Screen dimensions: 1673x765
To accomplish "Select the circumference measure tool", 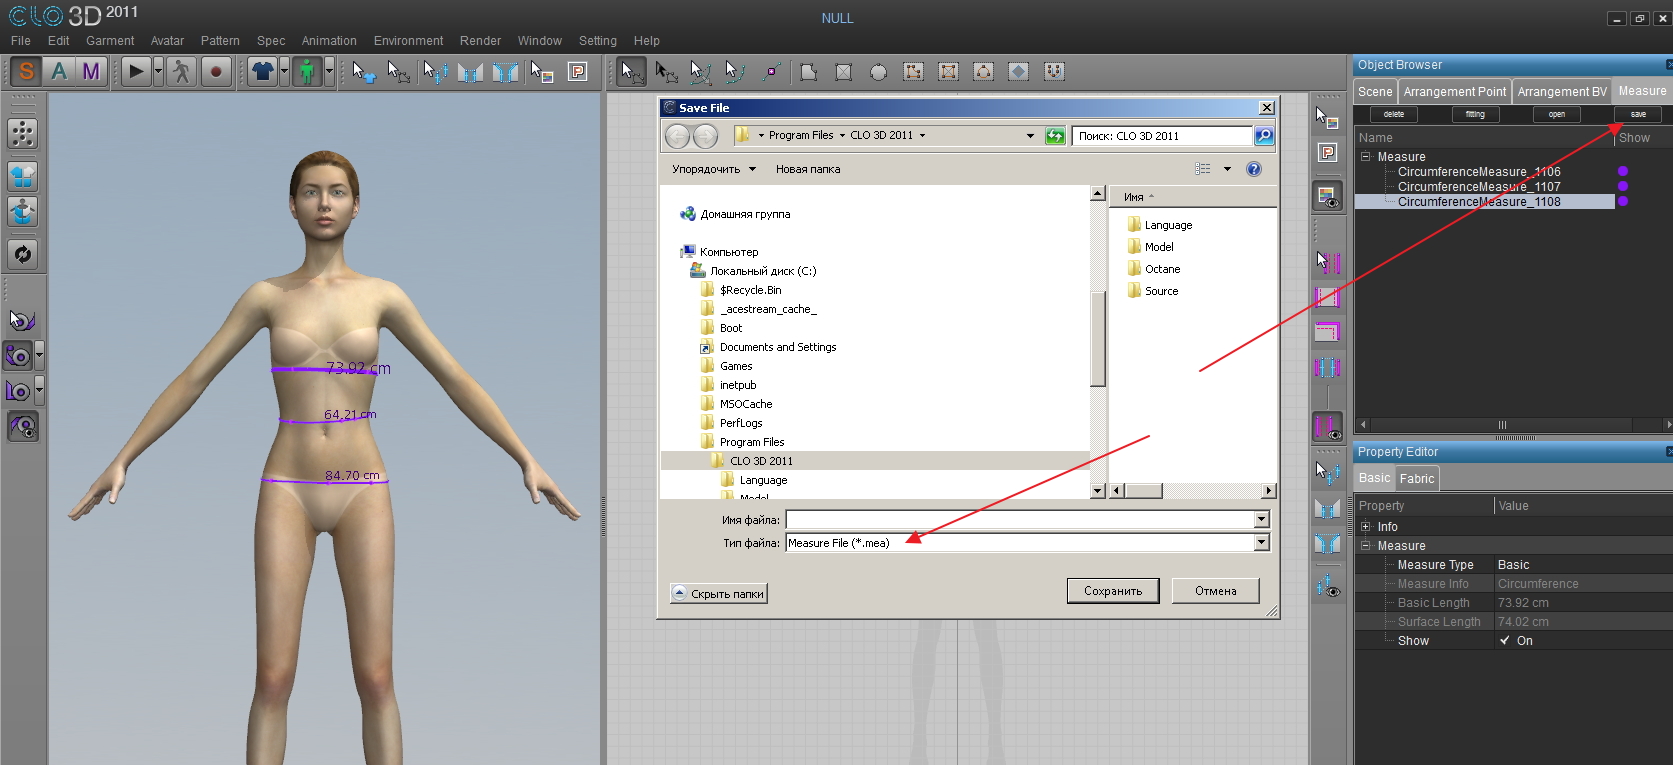I will pyautogui.click(x=18, y=355).
